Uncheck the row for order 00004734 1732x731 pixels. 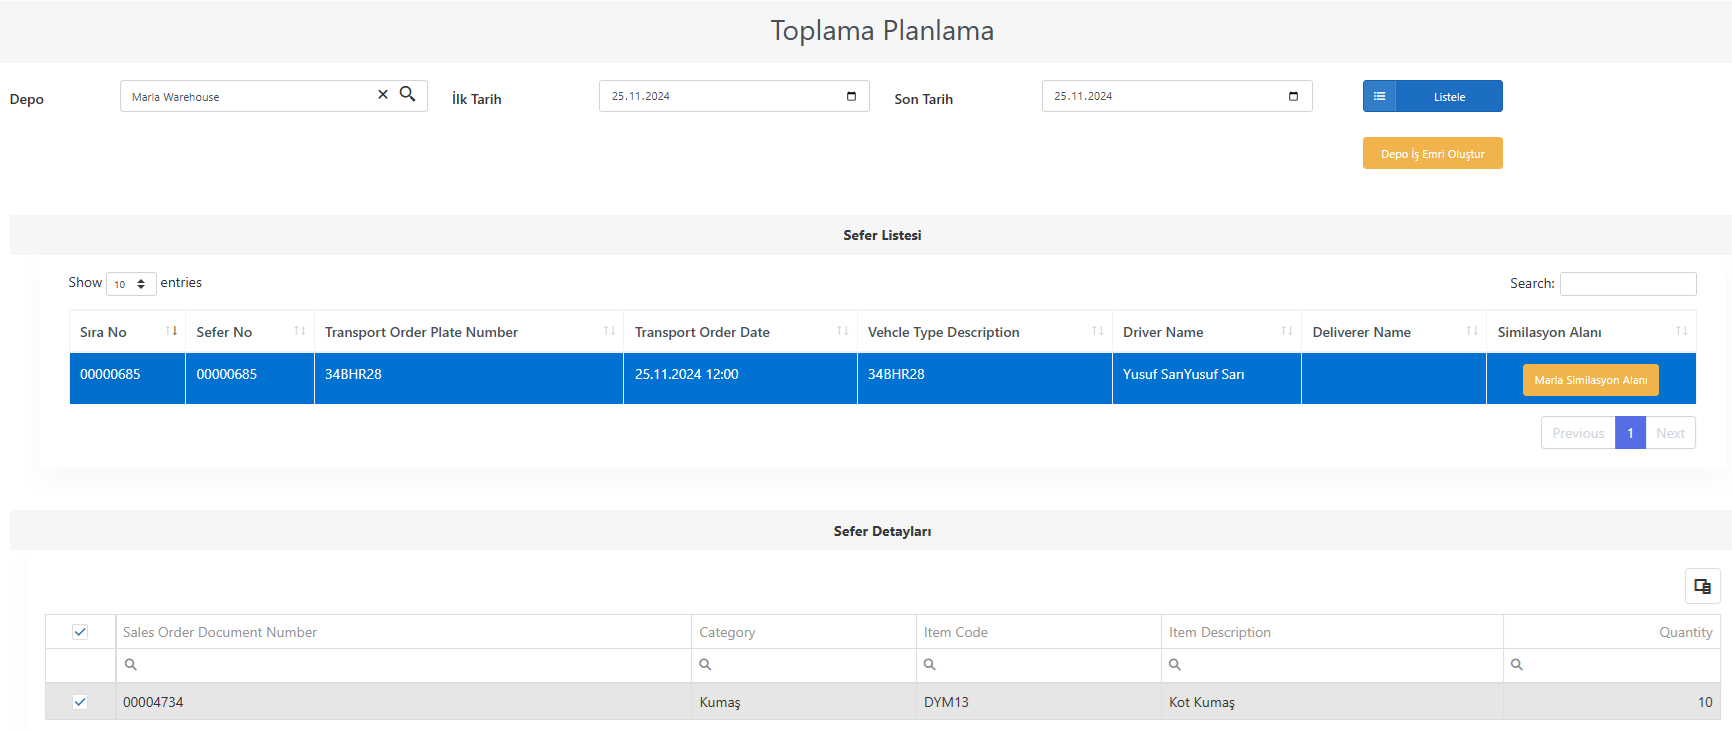point(80,702)
